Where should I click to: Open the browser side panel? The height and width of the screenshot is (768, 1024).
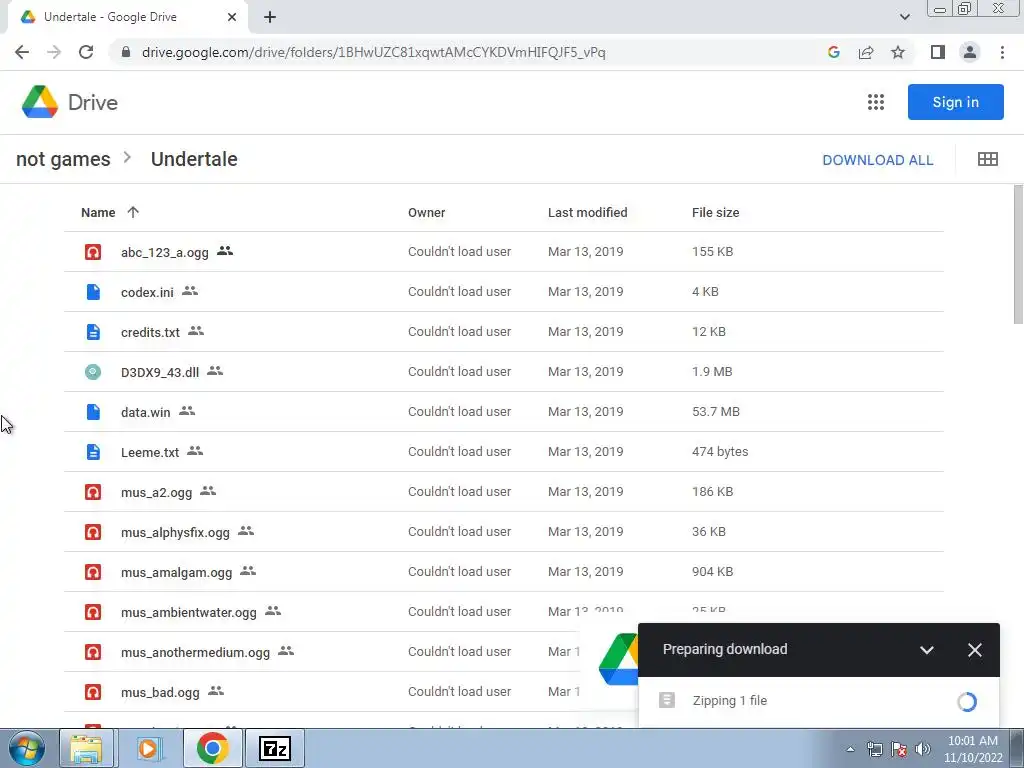pyautogui.click(x=937, y=52)
